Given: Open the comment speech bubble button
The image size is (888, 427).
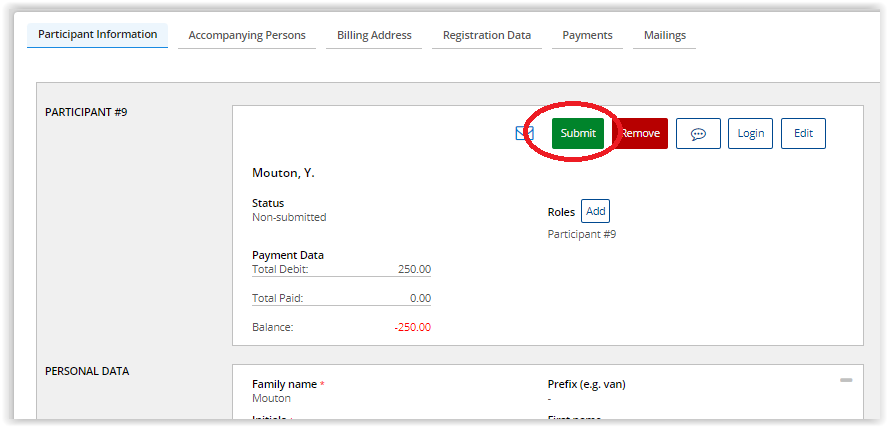Looking at the screenshot, I should (698, 134).
